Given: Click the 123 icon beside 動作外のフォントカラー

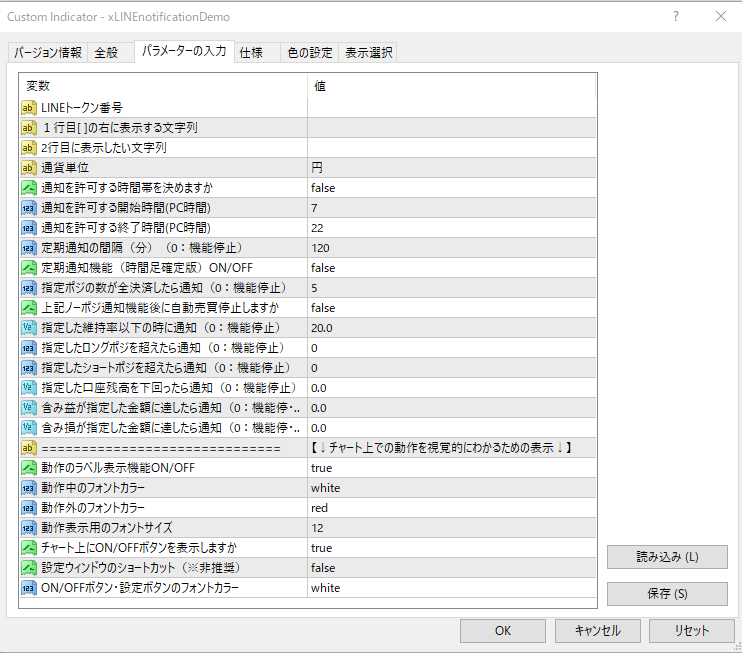Looking at the screenshot, I should point(28,508).
